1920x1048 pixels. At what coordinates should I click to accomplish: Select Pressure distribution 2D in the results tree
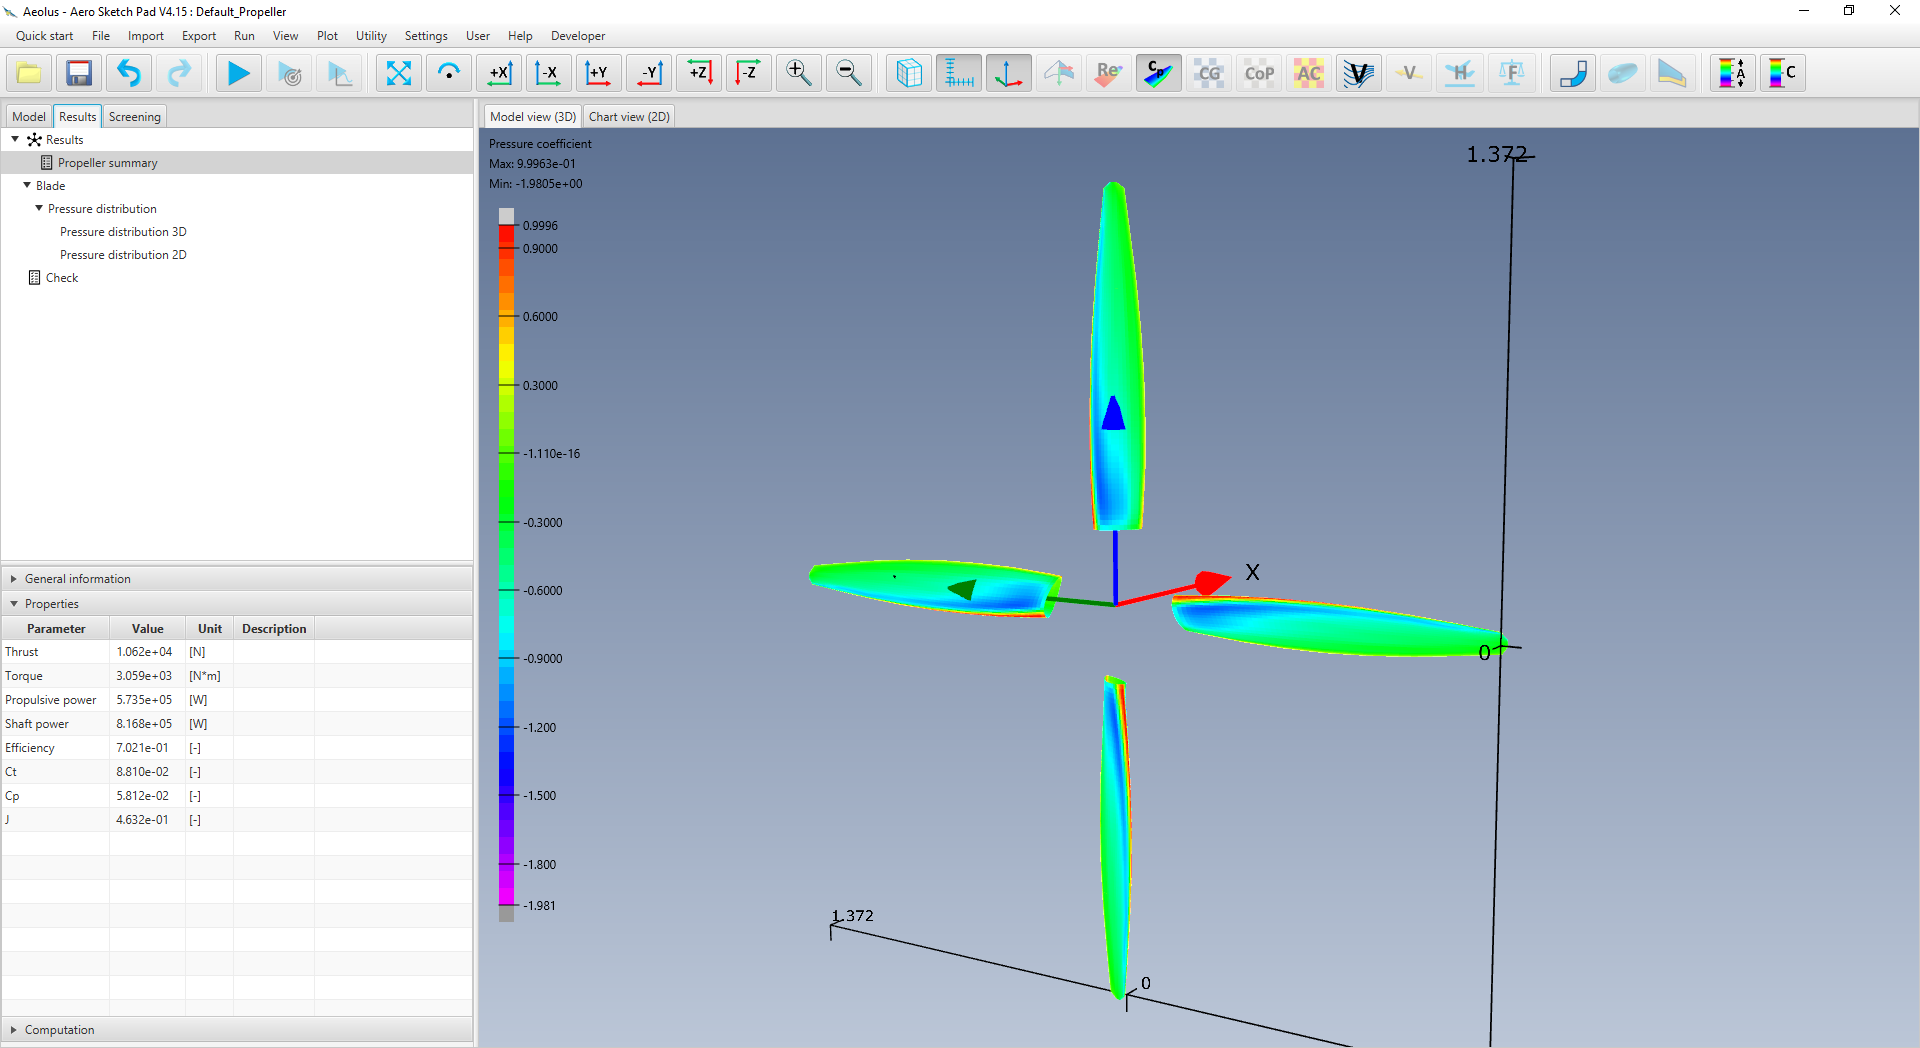123,254
